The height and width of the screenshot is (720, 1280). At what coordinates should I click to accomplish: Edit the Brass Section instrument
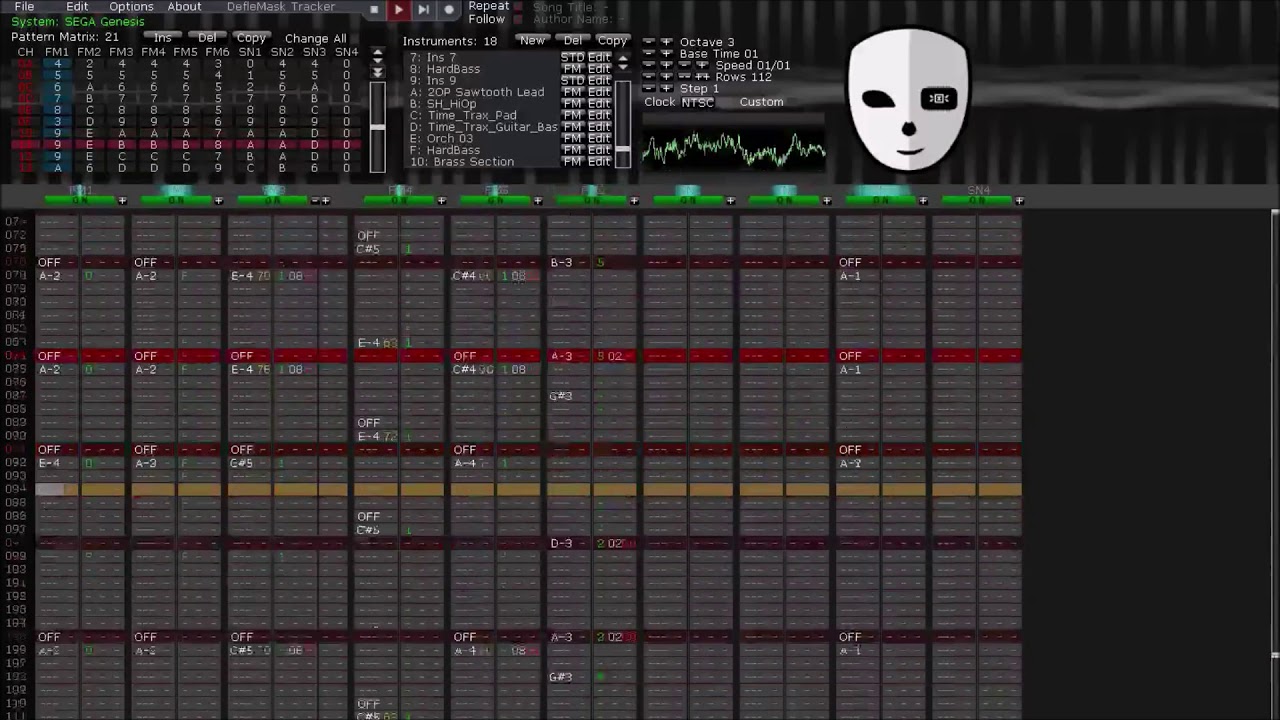[600, 162]
